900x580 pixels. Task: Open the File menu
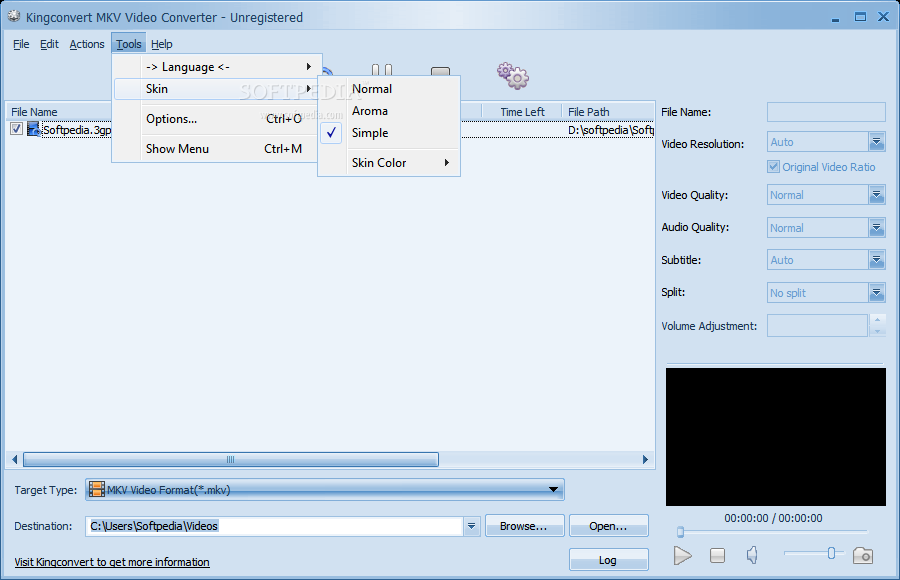click(21, 44)
